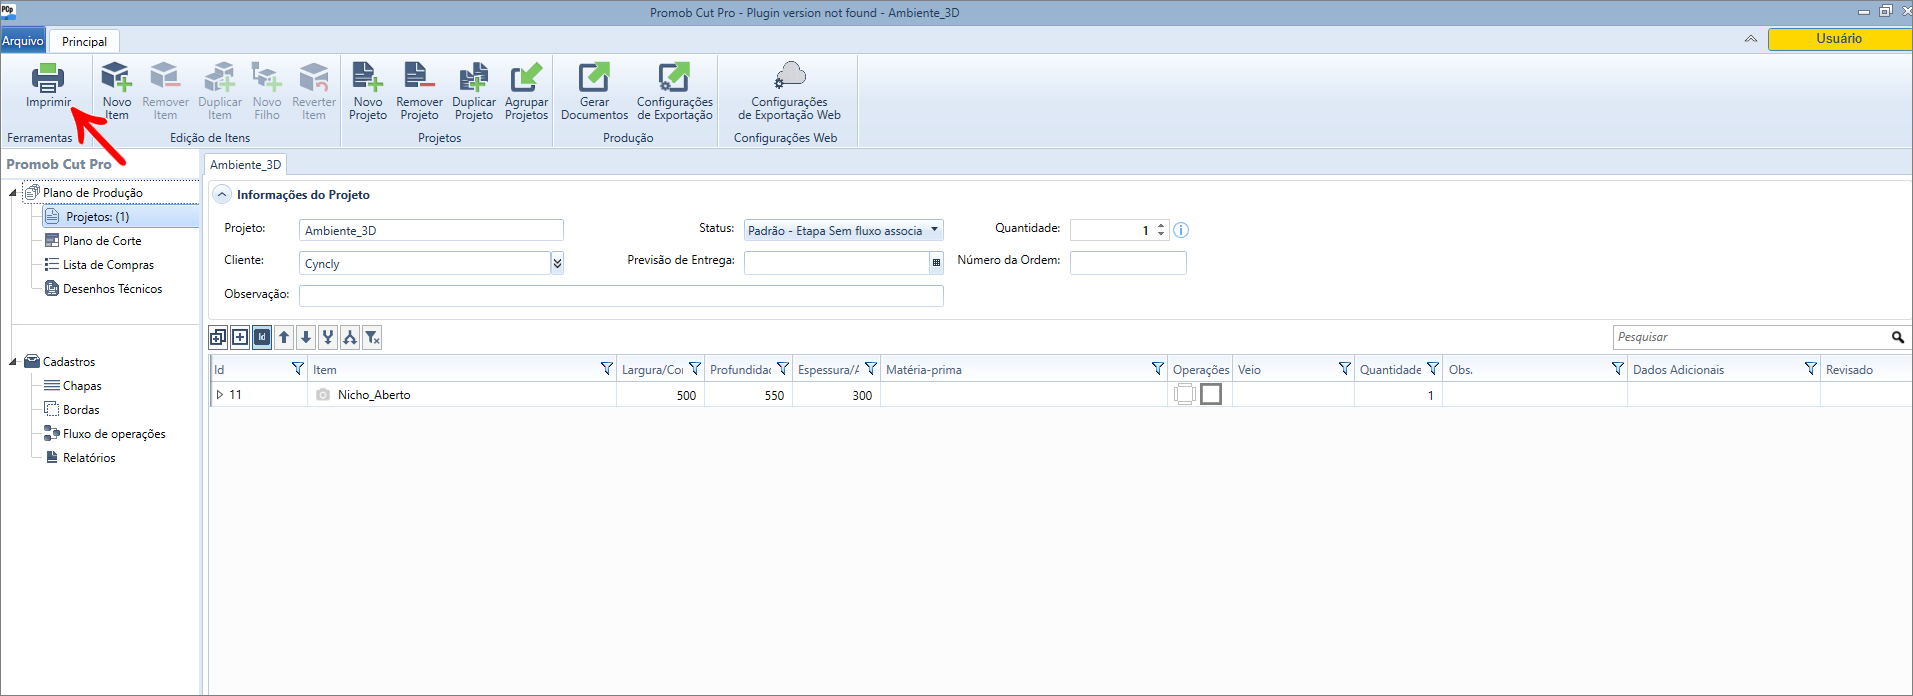Viewport: 1913px width, 696px height.
Task: Collapse the Informações do Projeto section
Action: [x=222, y=195]
